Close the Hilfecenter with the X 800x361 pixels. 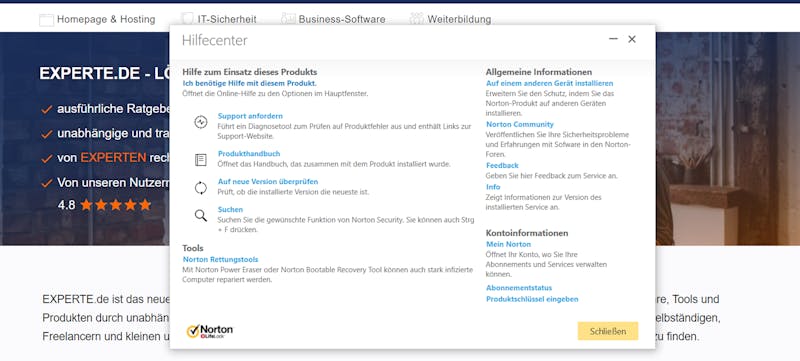(632, 39)
